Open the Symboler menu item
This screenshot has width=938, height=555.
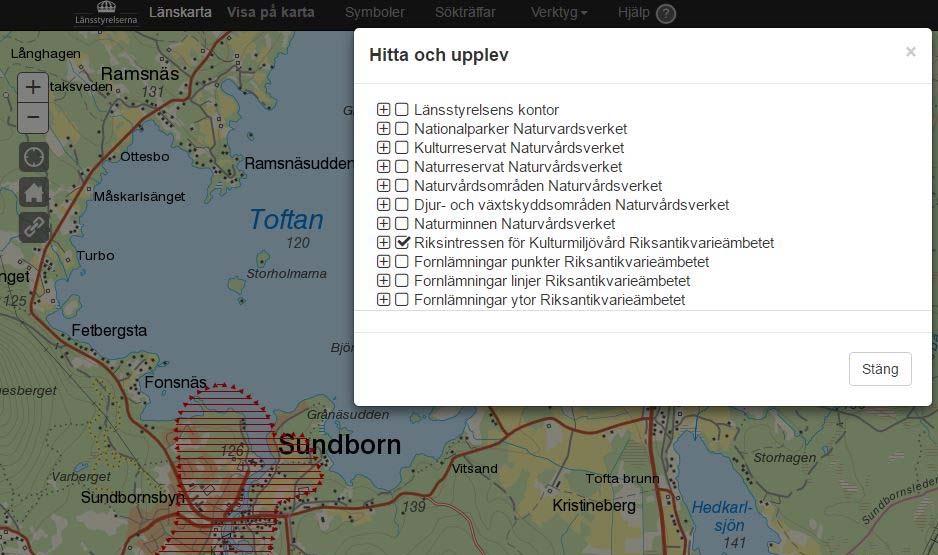(x=374, y=13)
